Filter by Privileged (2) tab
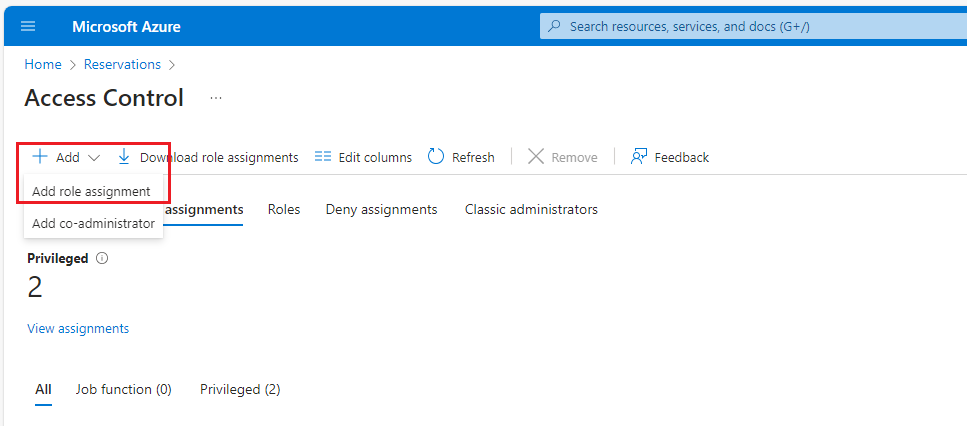 coord(240,389)
